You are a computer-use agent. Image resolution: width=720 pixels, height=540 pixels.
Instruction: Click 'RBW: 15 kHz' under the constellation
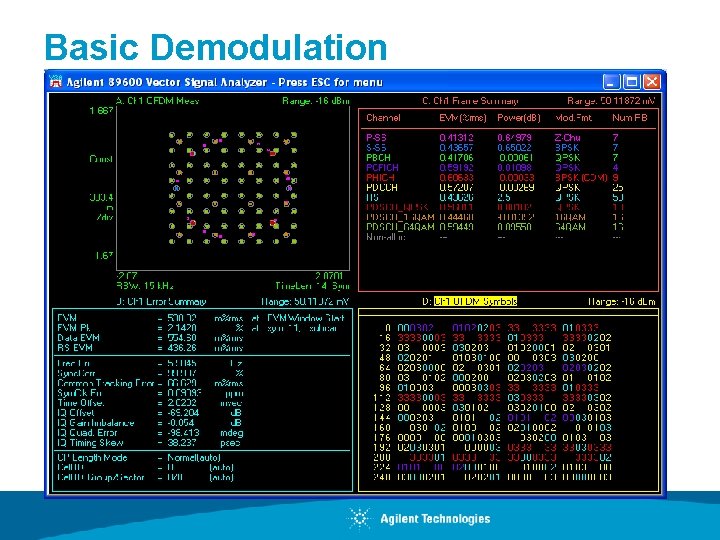tap(145, 286)
